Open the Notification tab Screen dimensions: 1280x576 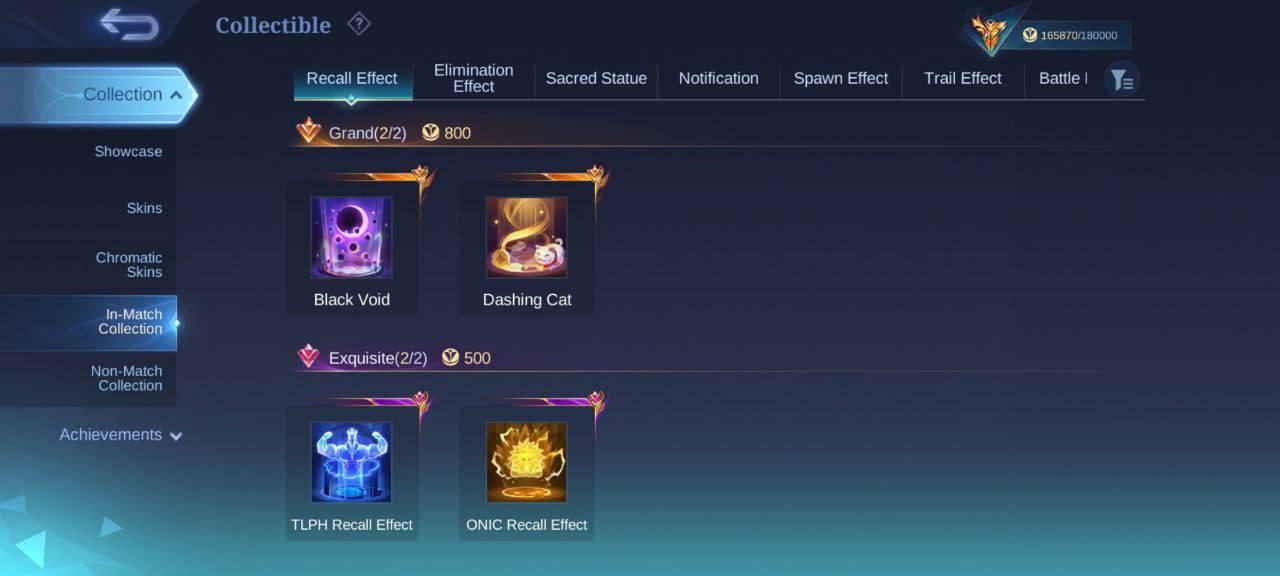tap(718, 78)
